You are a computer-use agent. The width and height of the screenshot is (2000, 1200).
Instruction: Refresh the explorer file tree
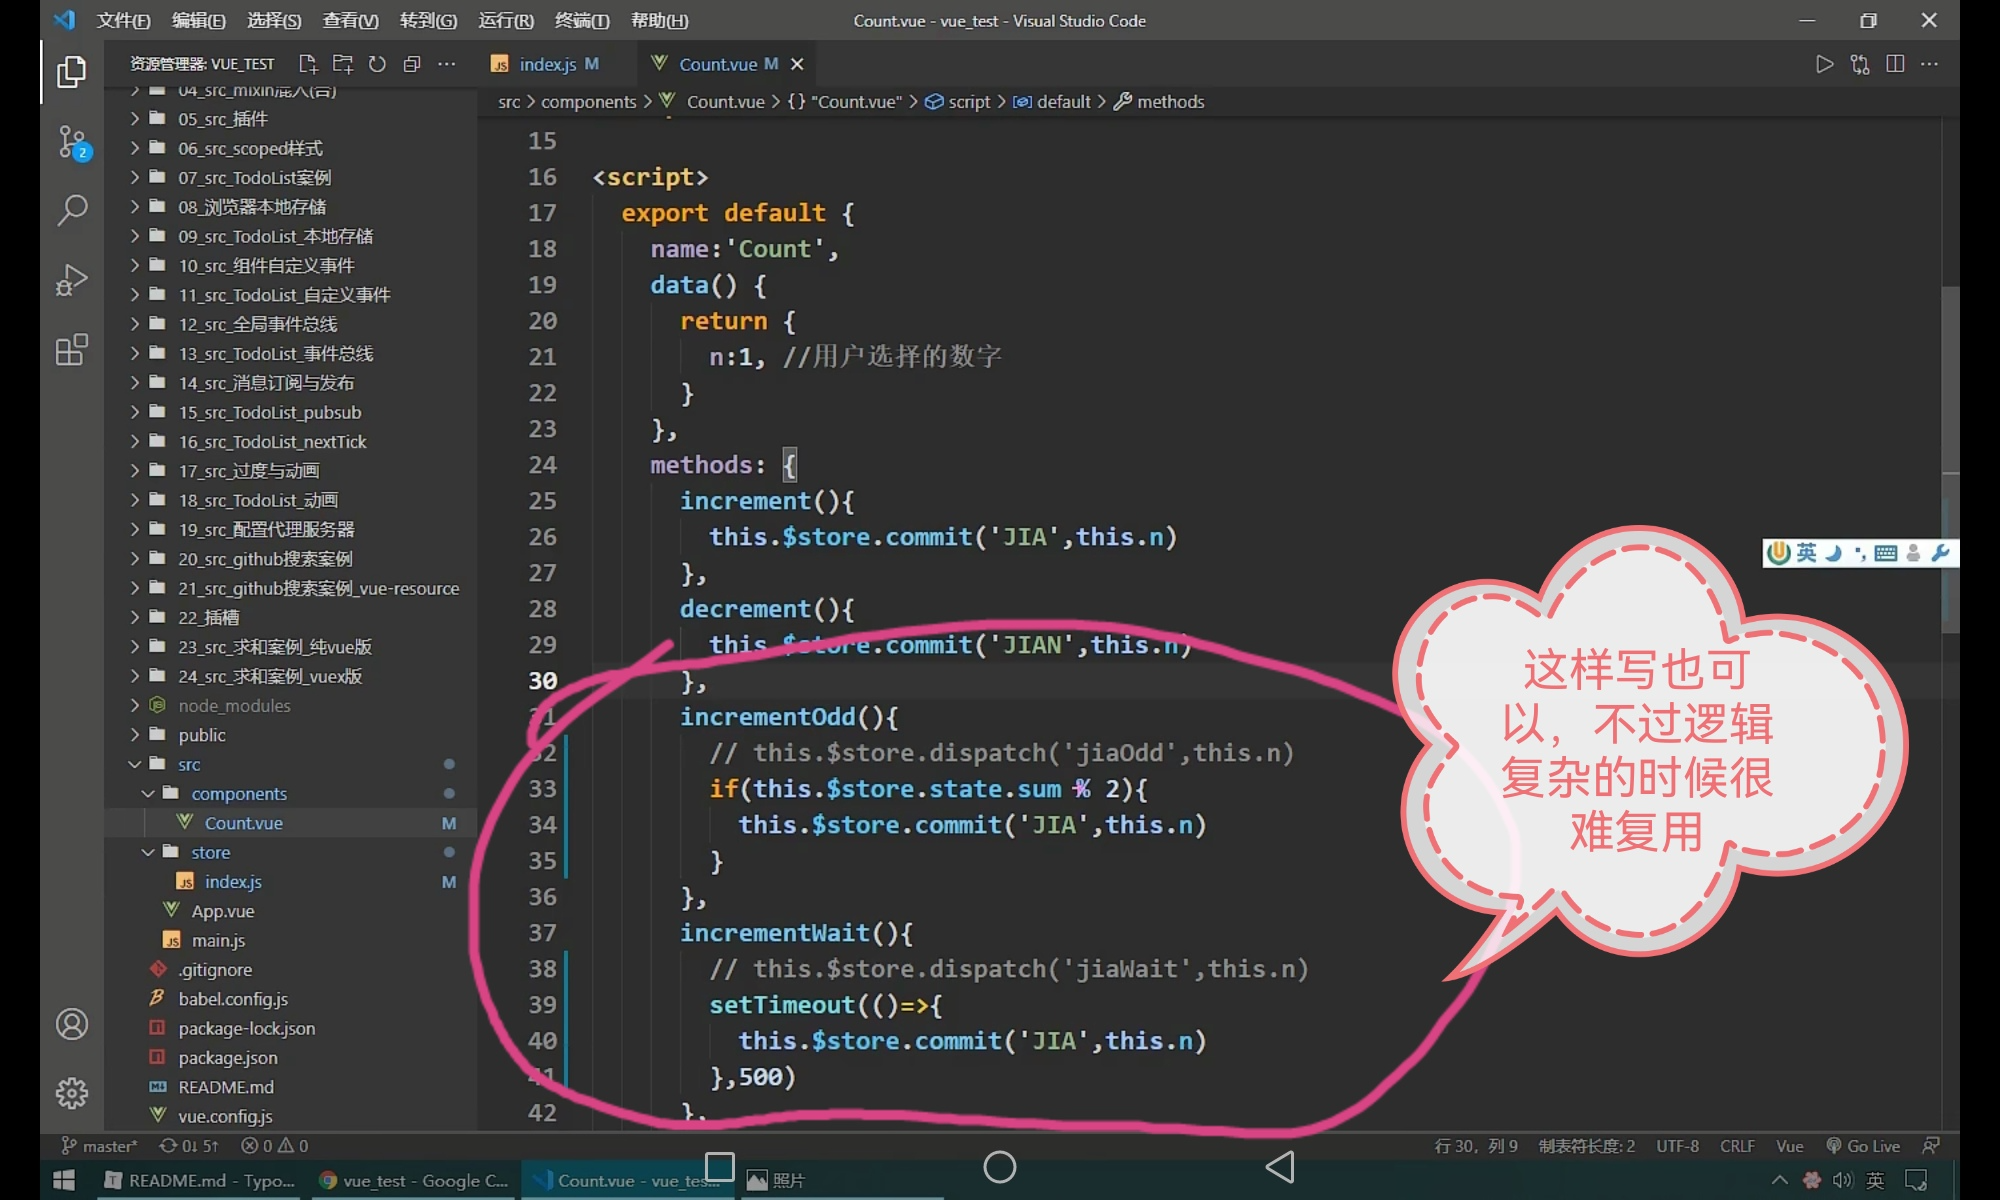click(377, 64)
